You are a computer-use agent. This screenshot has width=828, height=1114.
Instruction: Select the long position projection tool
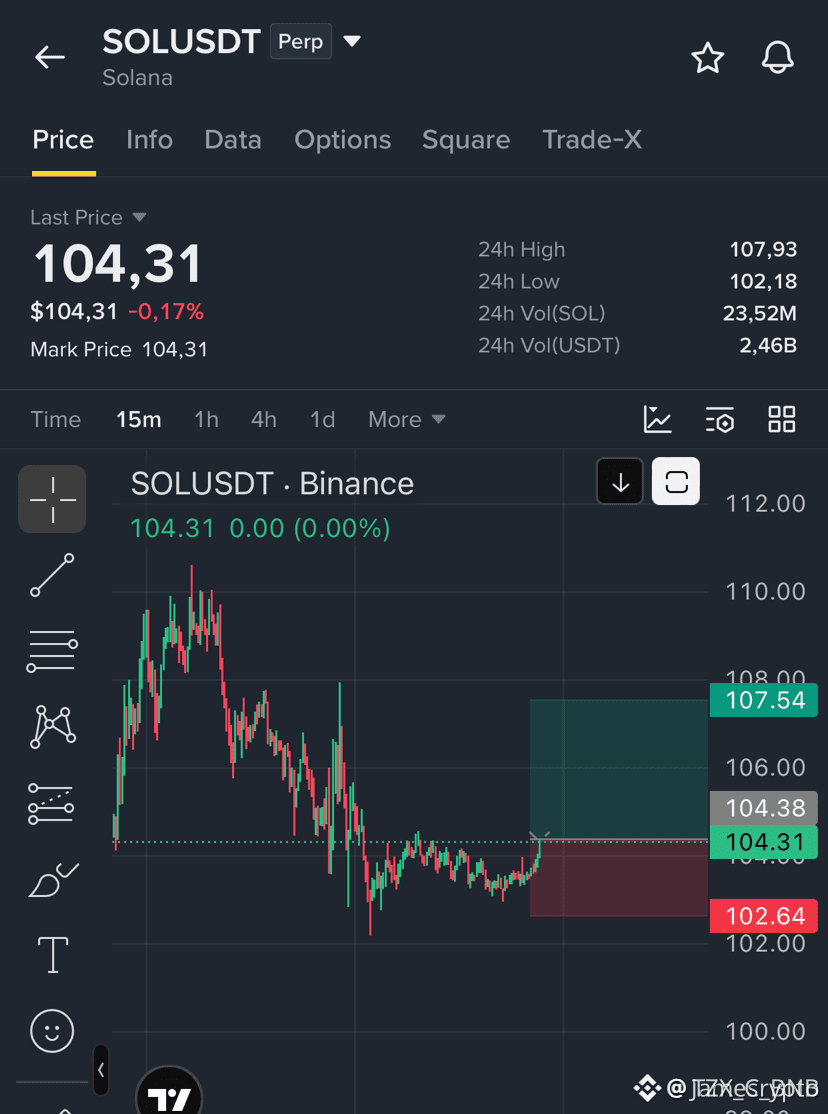pyautogui.click(x=52, y=803)
